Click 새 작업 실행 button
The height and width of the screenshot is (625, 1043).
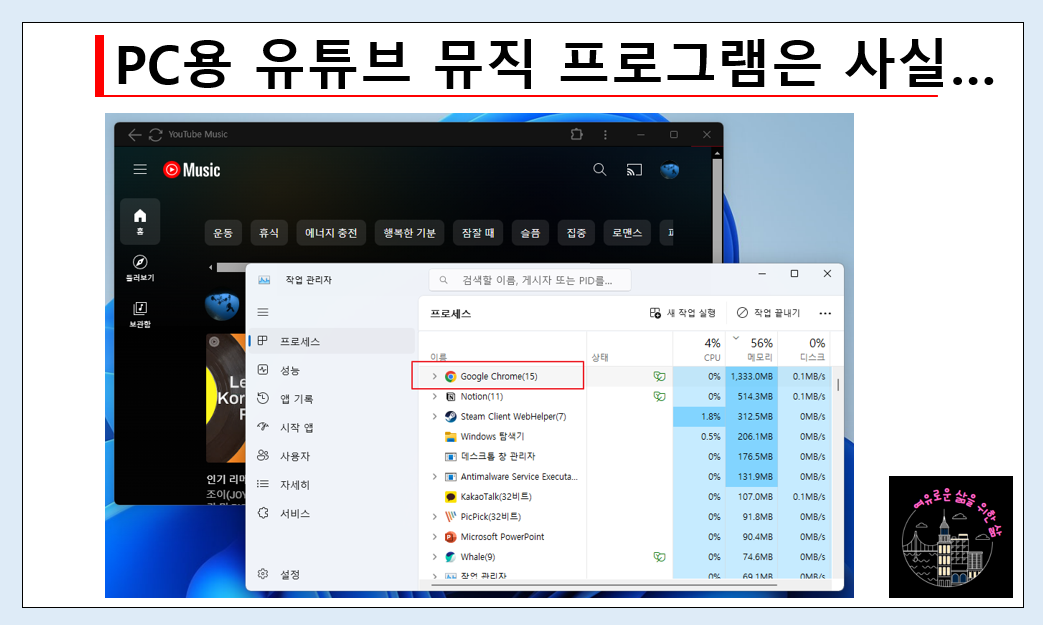click(x=682, y=312)
